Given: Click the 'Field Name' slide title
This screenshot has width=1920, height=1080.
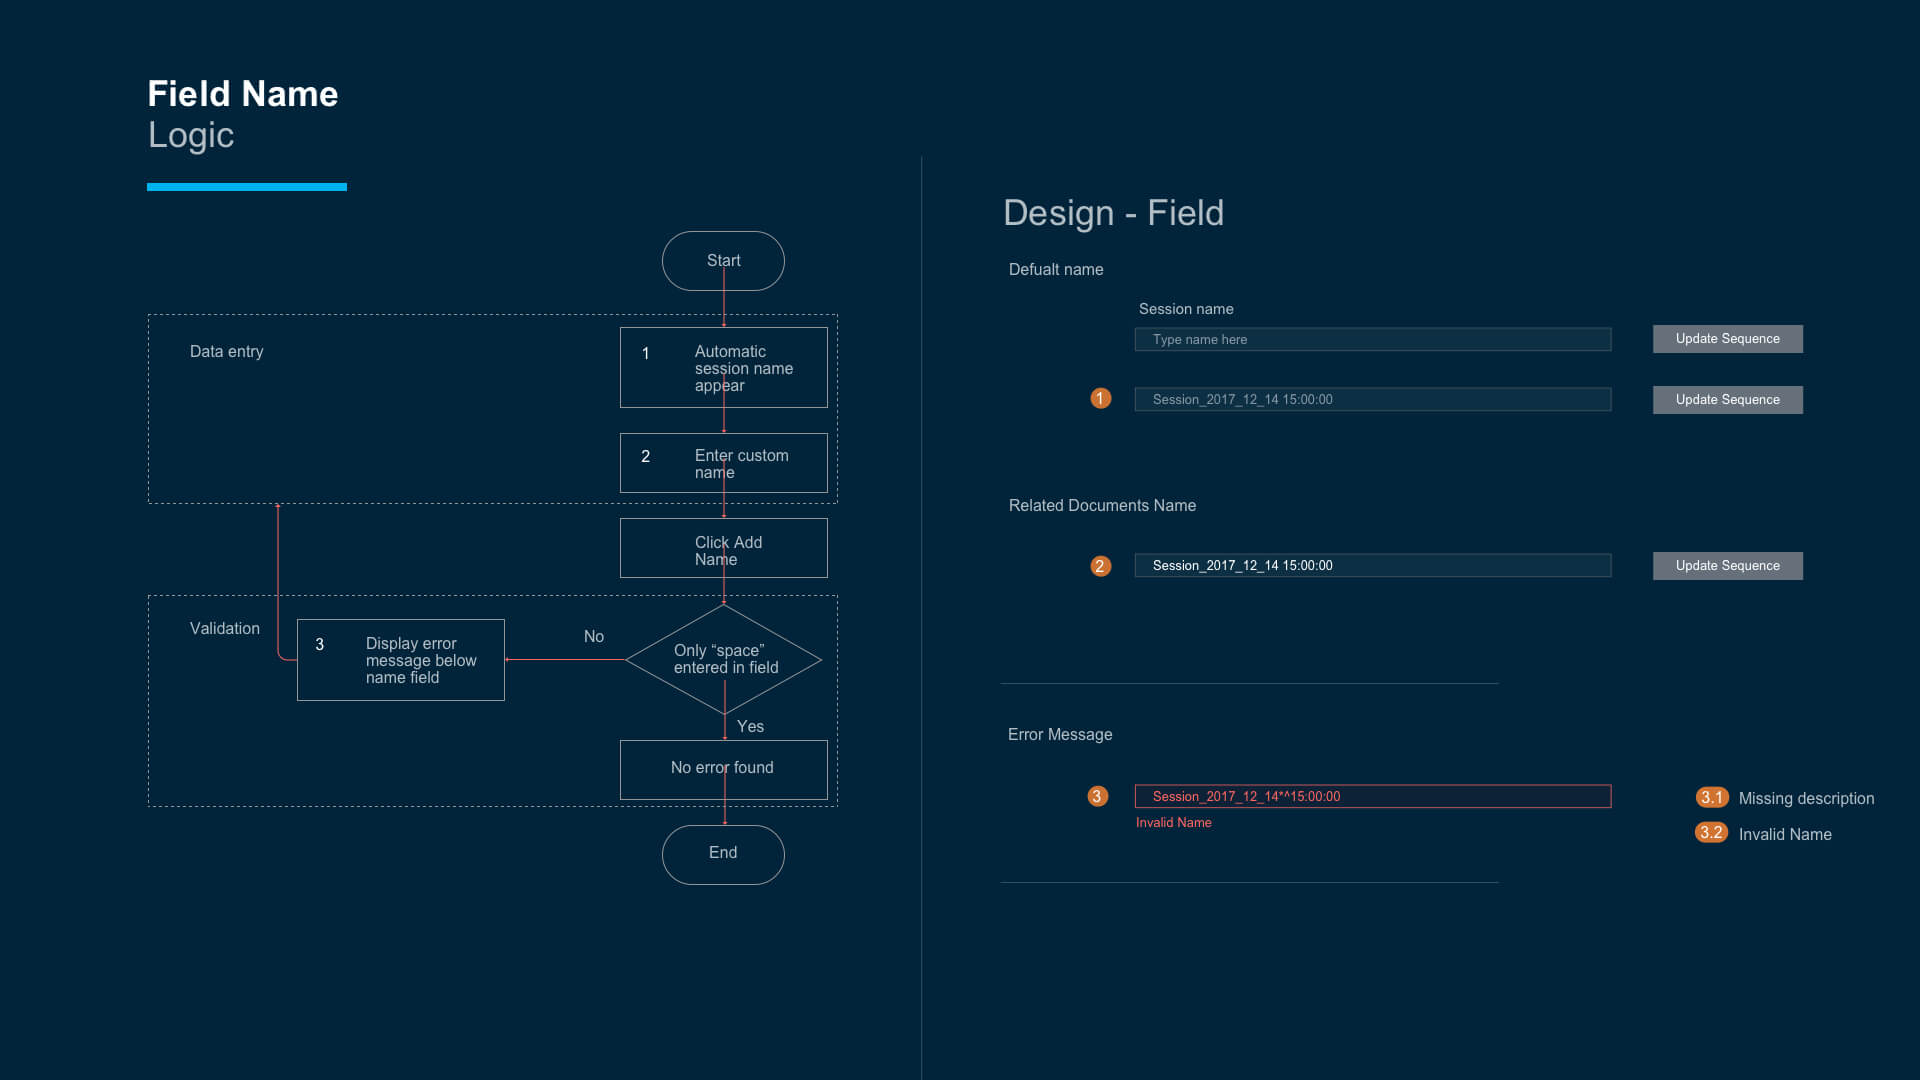Looking at the screenshot, I should 243,94.
